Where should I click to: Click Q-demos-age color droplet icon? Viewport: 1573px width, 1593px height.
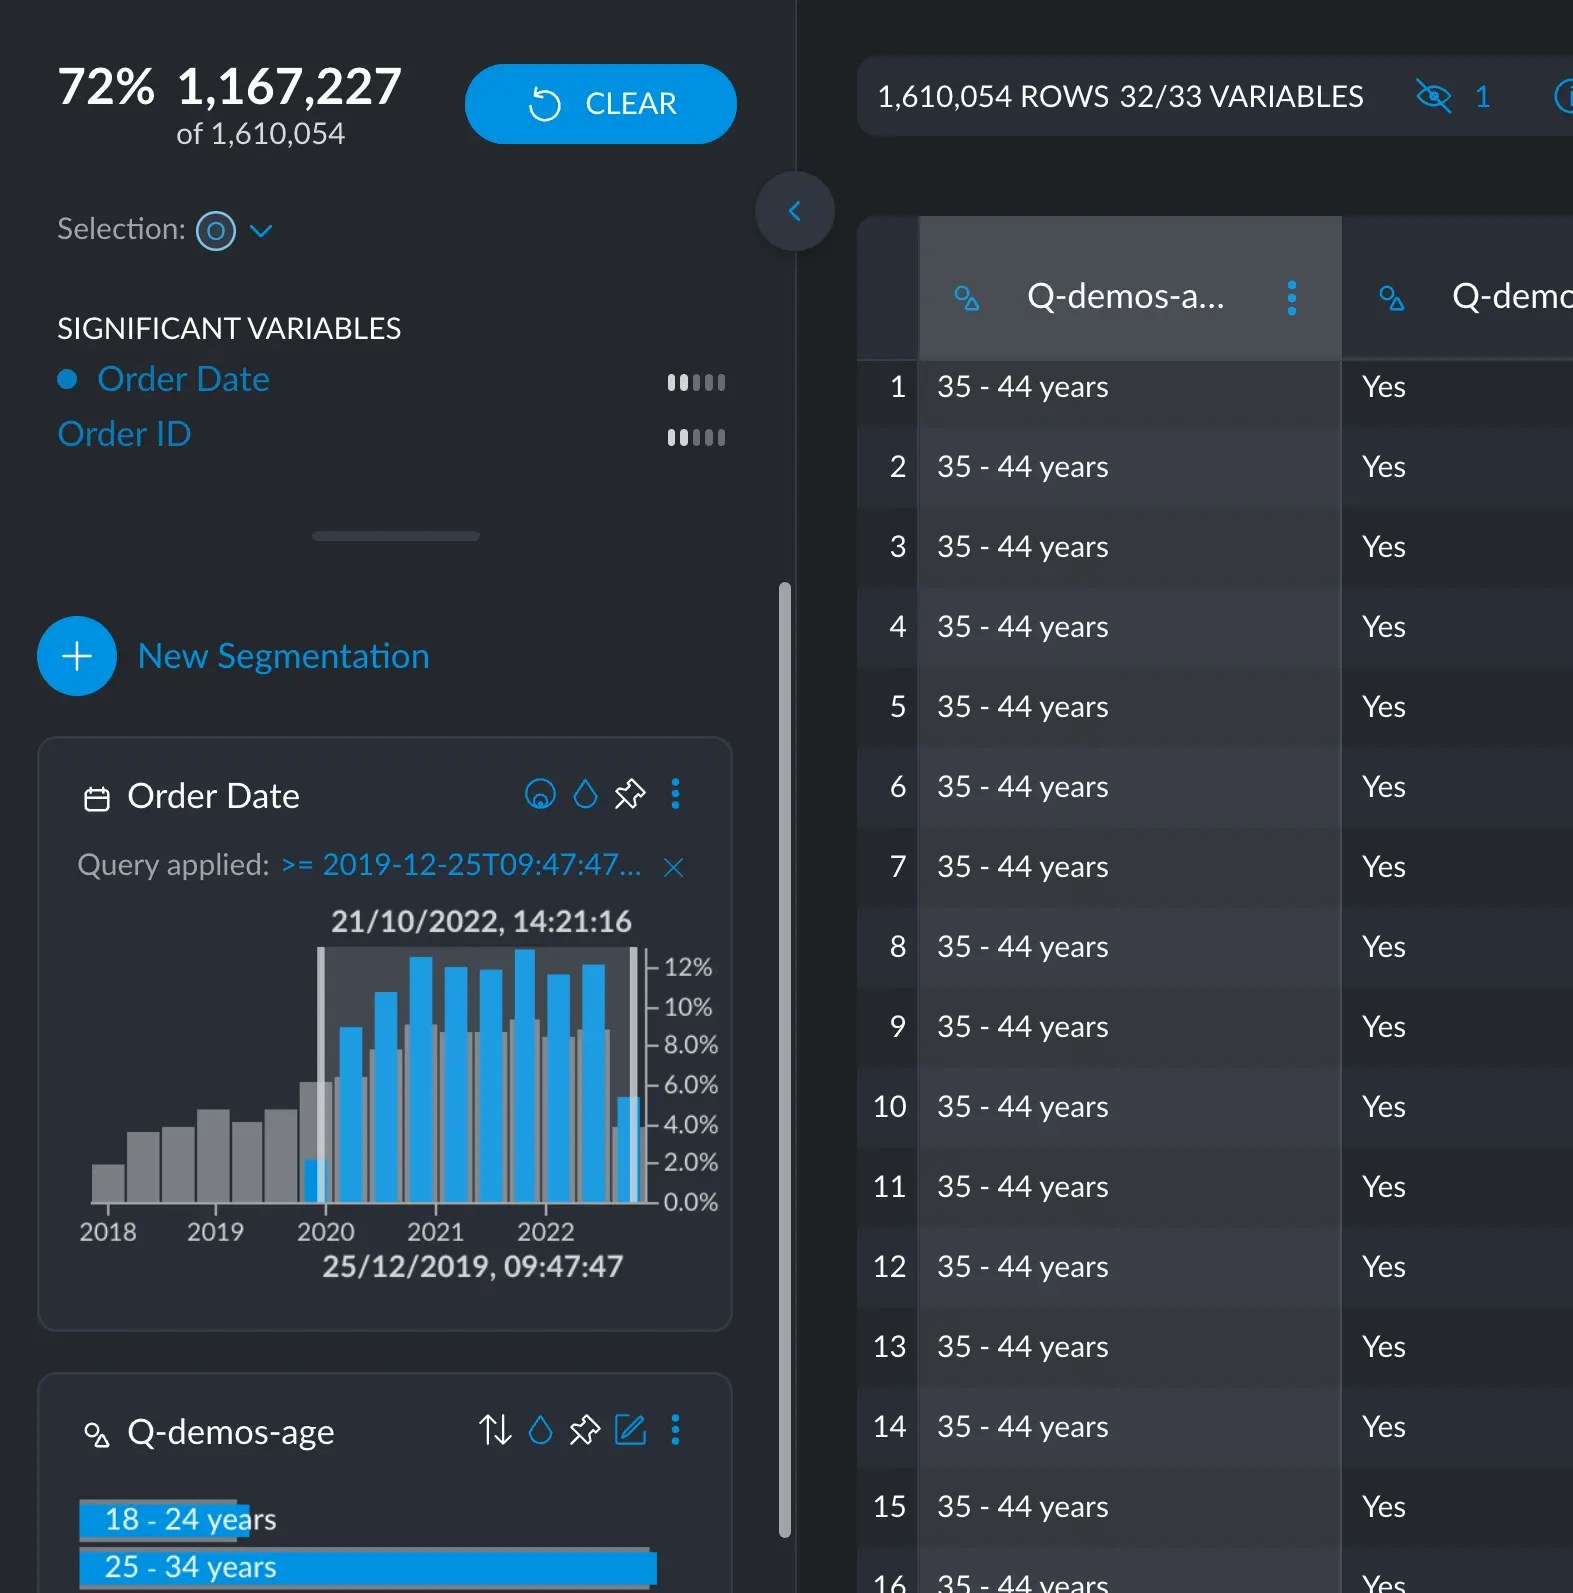click(x=540, y=1430)
